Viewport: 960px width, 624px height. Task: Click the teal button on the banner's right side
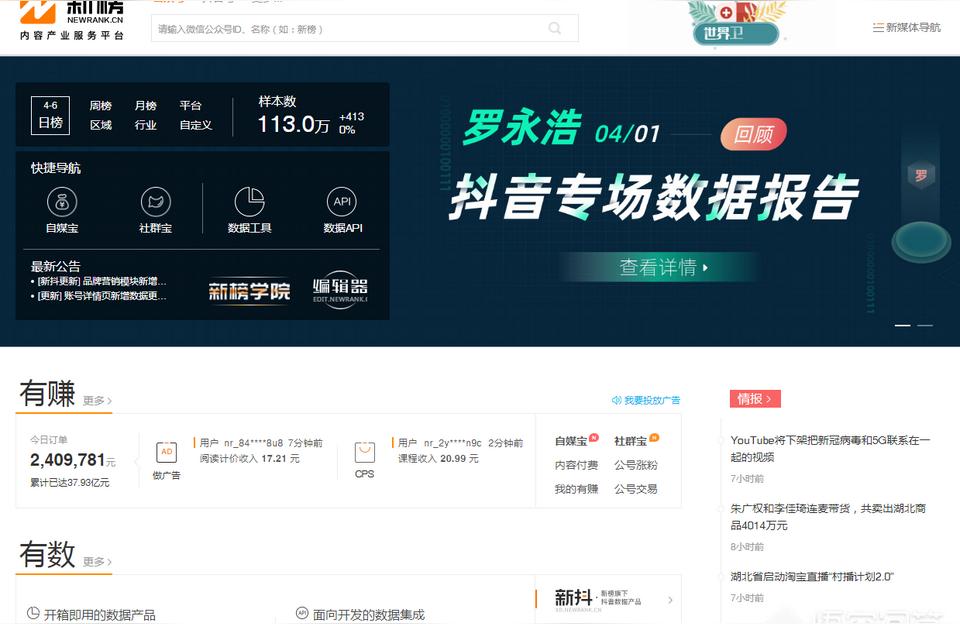[920, 241]
